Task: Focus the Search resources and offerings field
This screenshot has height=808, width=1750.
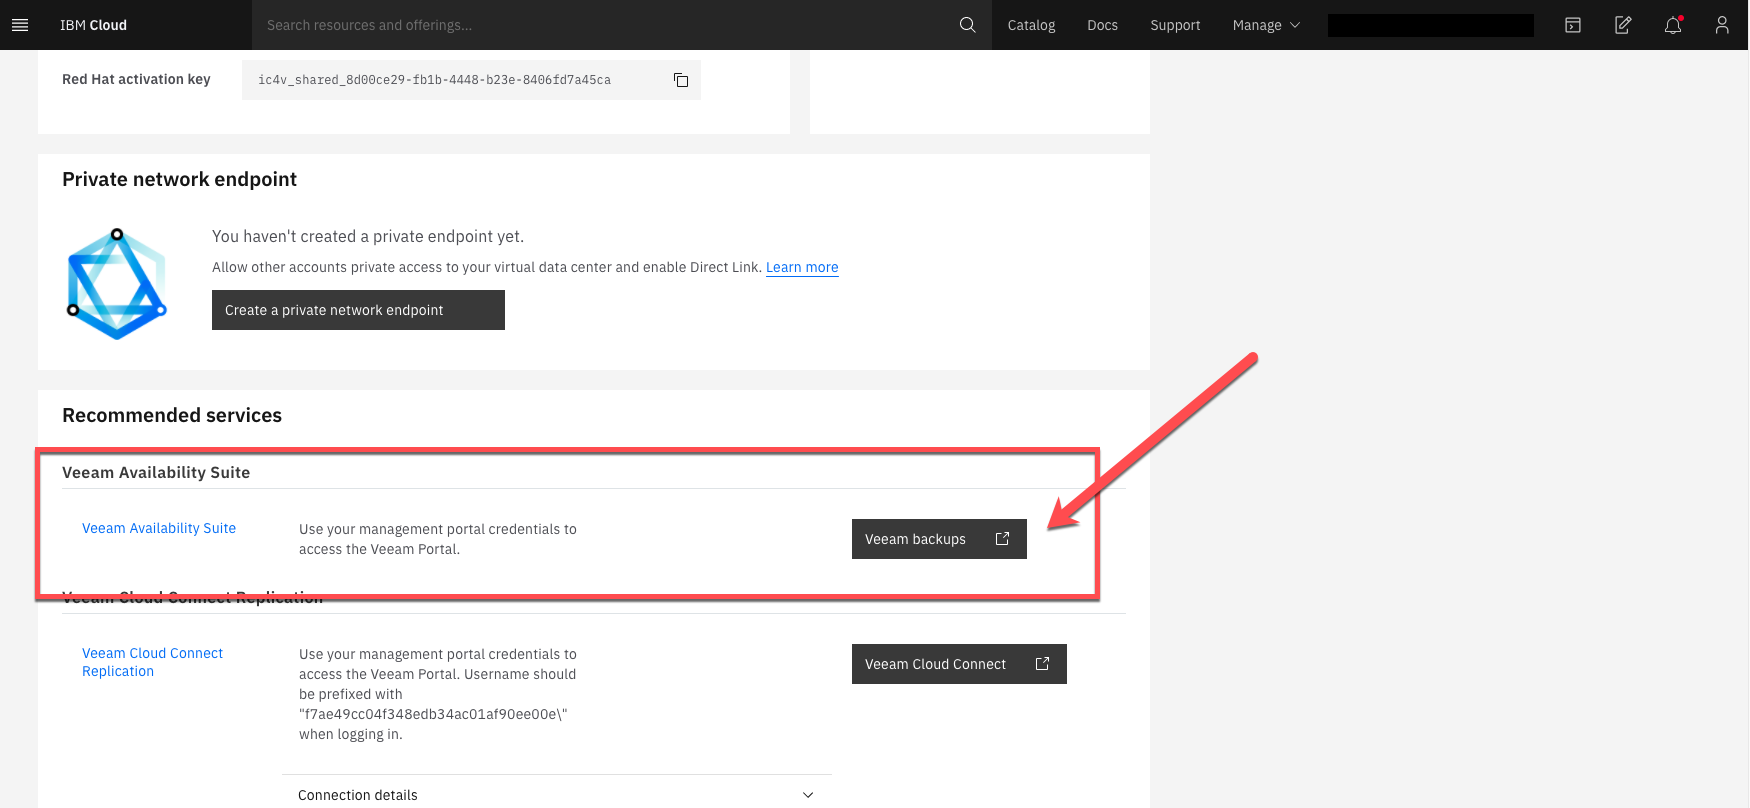Action: (600, 25)
